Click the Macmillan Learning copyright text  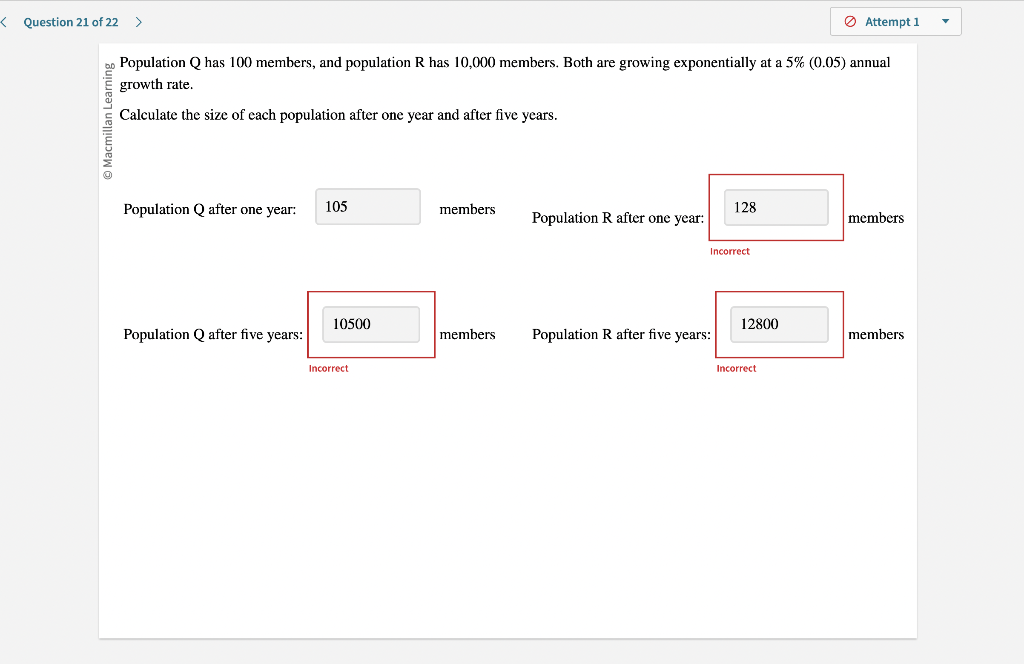pos(107,117)
